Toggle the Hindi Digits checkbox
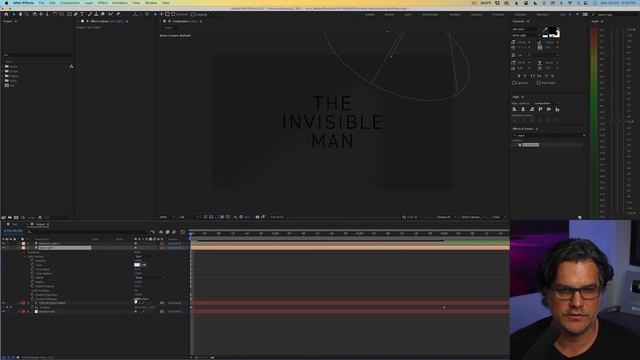Image resolution: width=640 pixels, height=360 pixels. [539, 83]
